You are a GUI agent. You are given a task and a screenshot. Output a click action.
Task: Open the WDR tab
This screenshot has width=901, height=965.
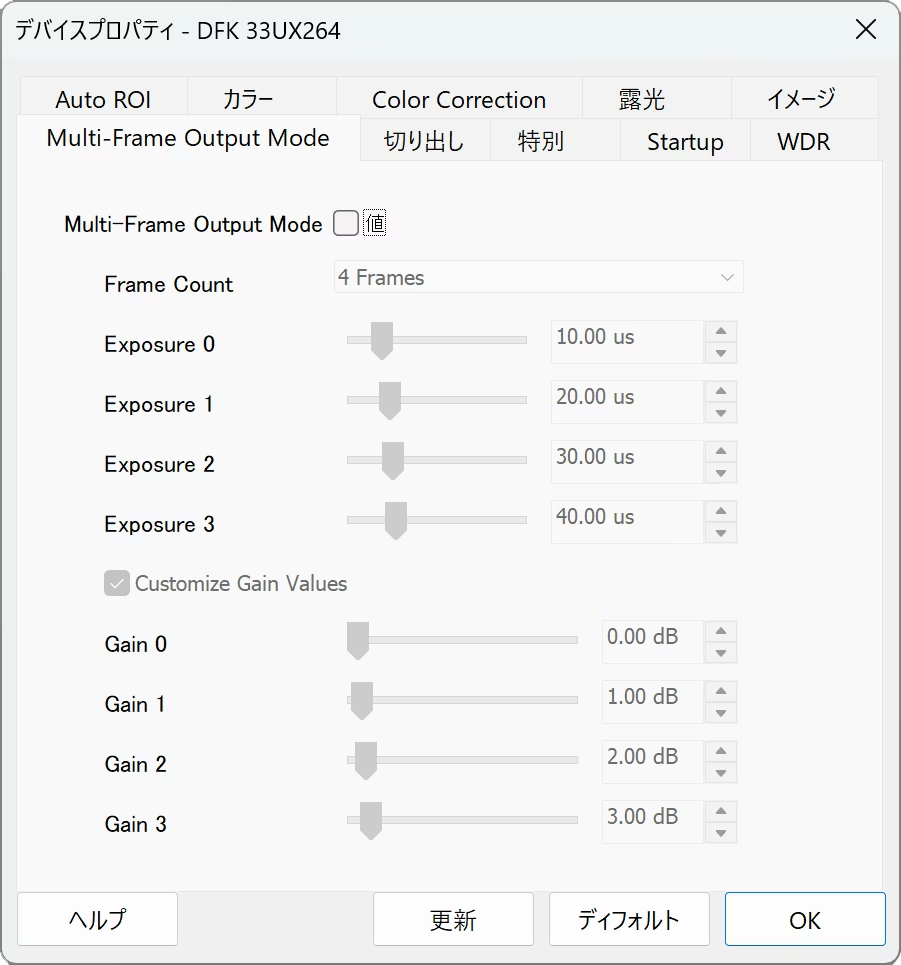coord(803,142)
